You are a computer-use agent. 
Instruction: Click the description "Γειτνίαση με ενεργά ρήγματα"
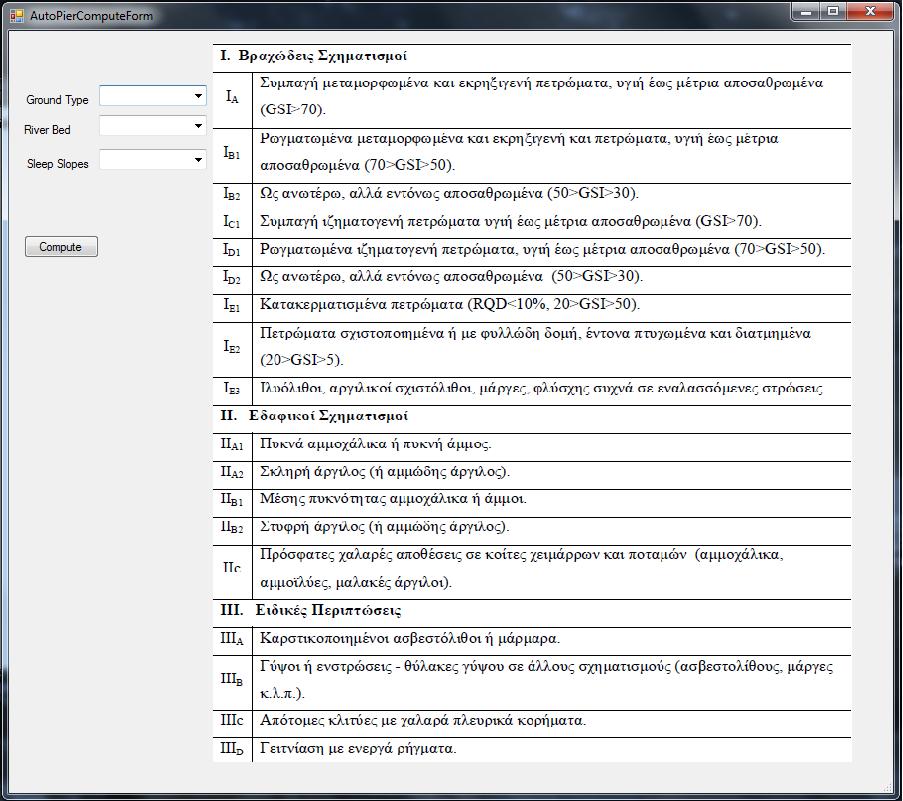click(358, 749)
